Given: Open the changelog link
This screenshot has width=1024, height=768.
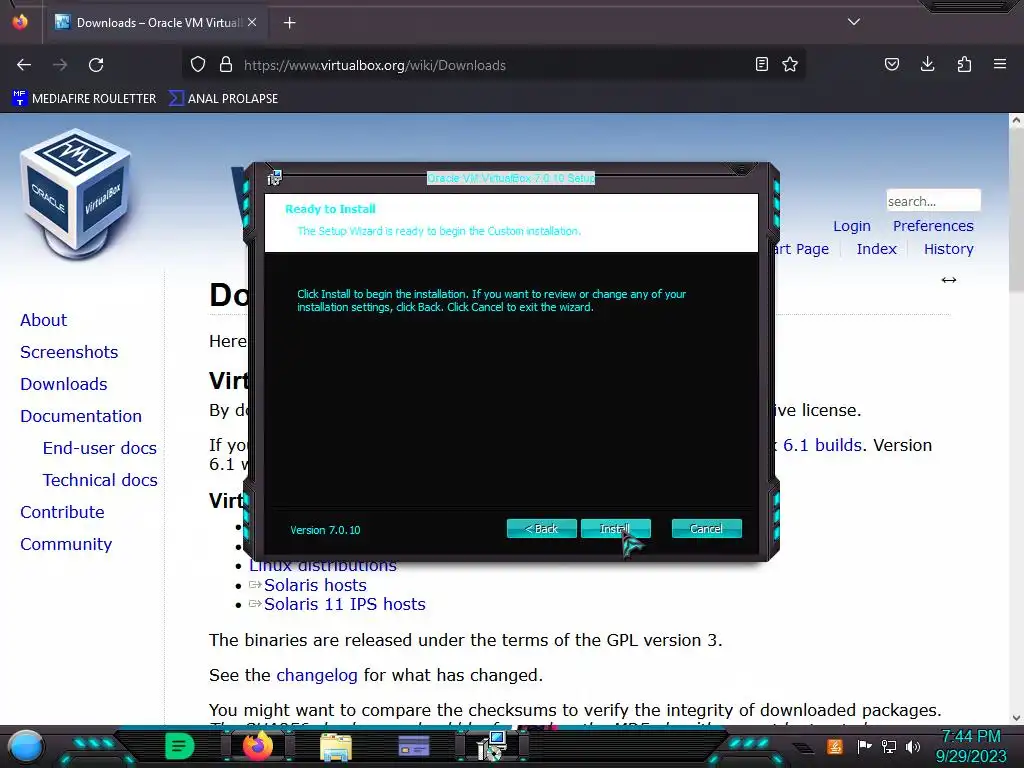Looking at the screenshot, I should pyautogui.click(x=317, y=675).
